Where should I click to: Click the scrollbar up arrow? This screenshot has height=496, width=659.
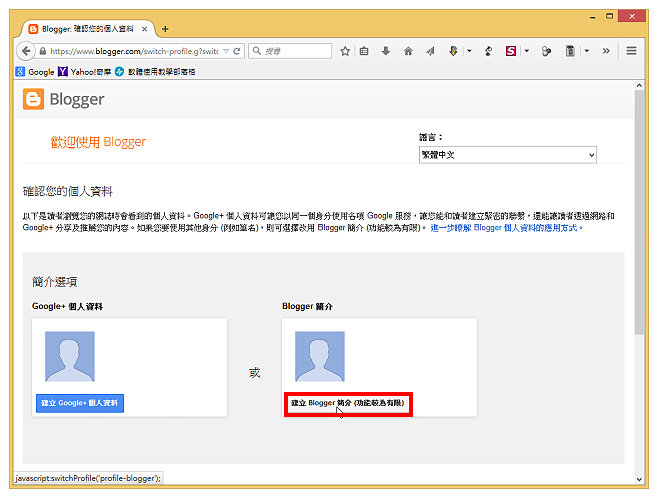pyautogui.click(x=639, y=85)
